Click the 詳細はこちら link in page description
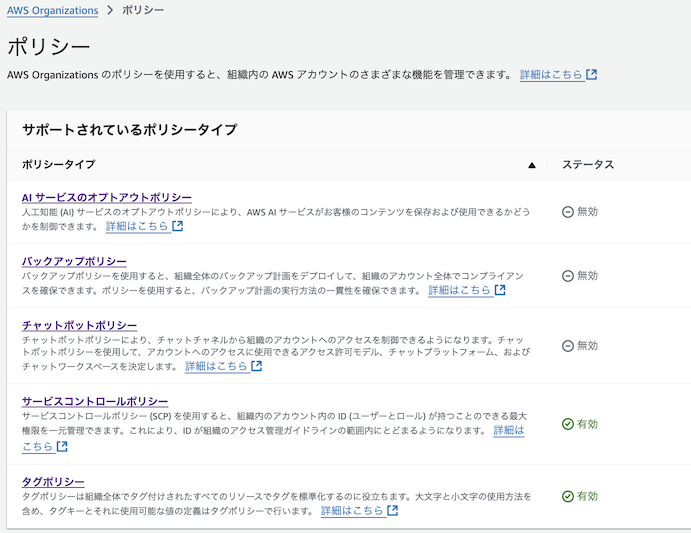 point(551,75)
